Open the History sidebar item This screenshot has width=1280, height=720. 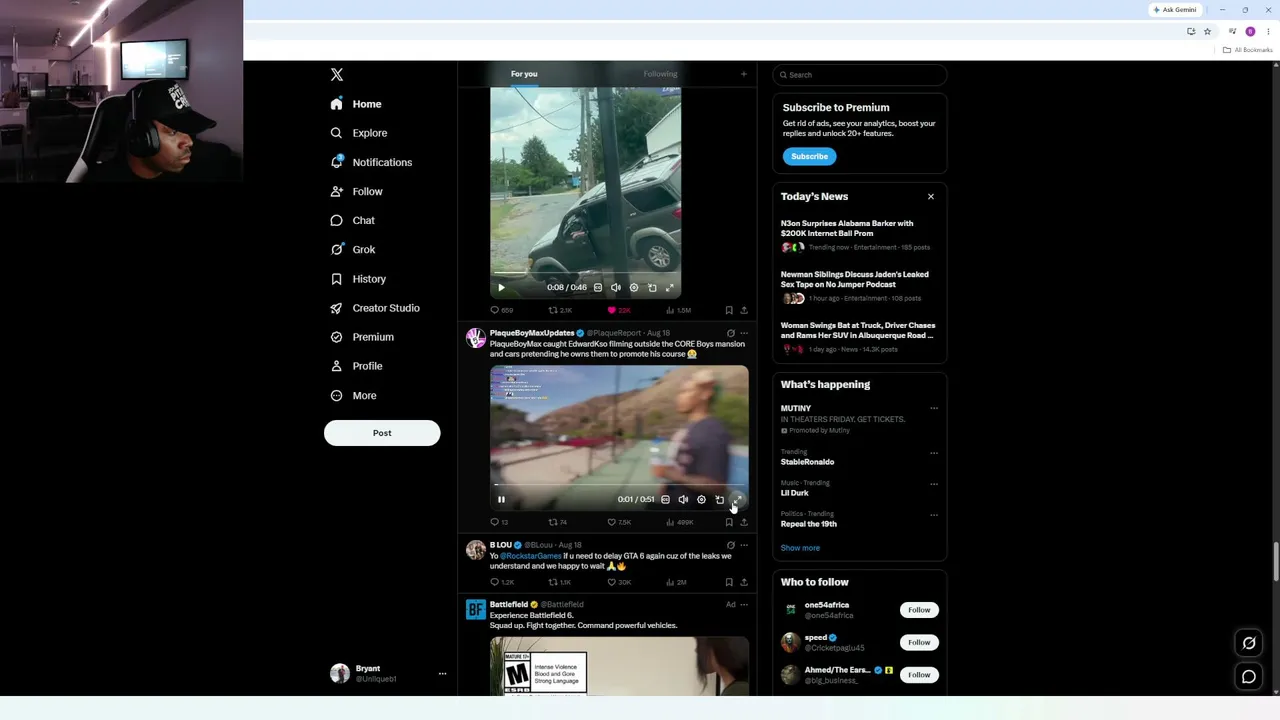[x=358, y=279]
